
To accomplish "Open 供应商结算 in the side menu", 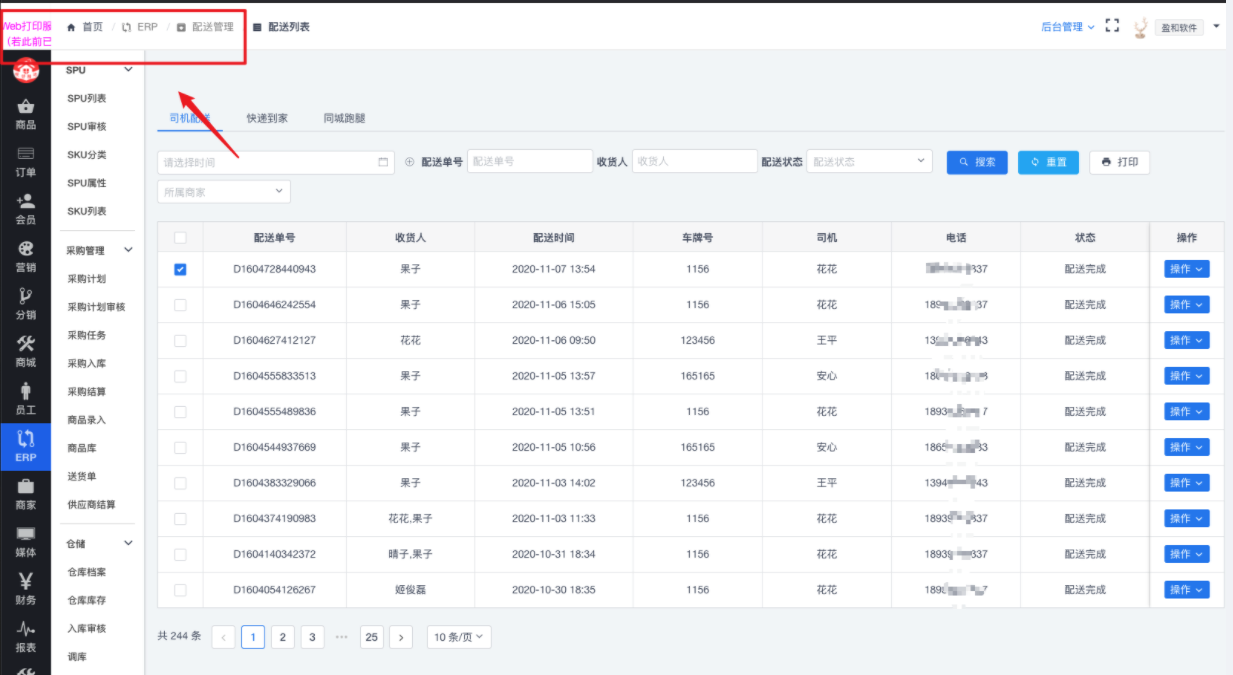I will [x=91, y=504].
